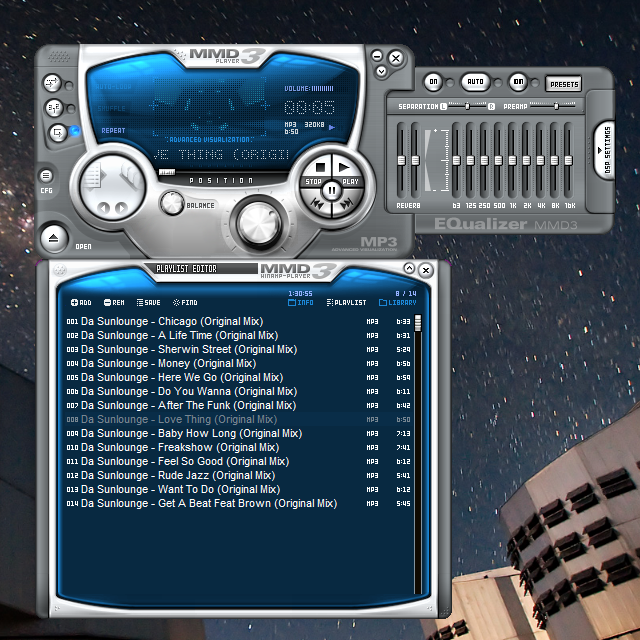
Task: Skip to previous track button
Action: pos(317,203)
